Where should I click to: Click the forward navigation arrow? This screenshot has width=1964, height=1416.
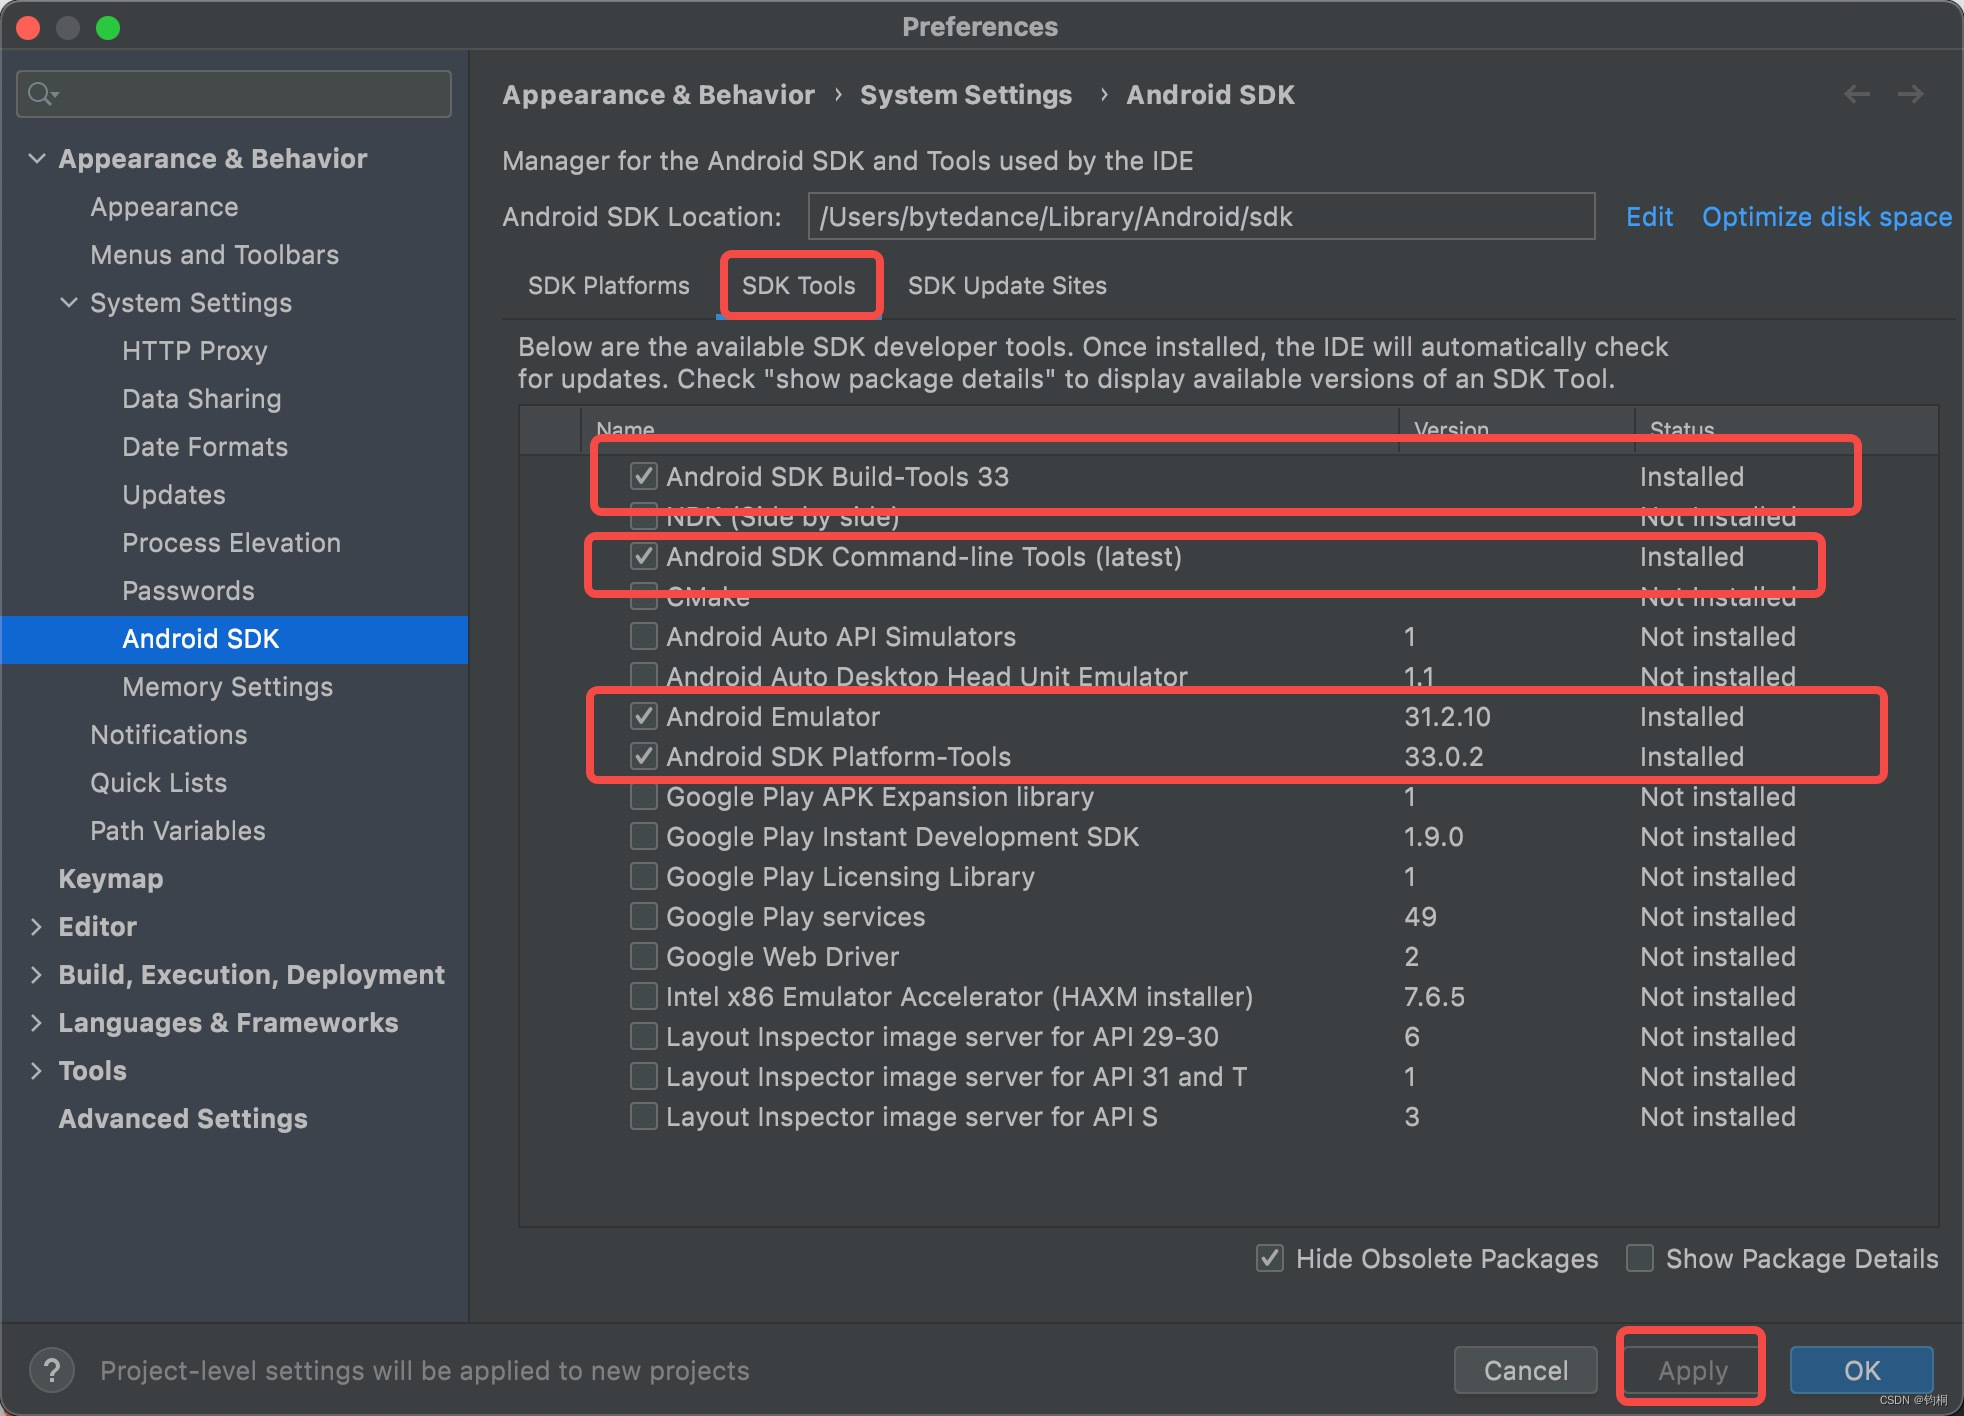coord(1910,94)
